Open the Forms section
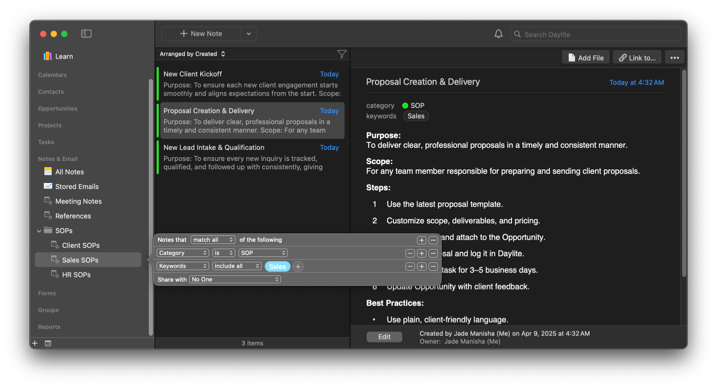 coord(47,293)
